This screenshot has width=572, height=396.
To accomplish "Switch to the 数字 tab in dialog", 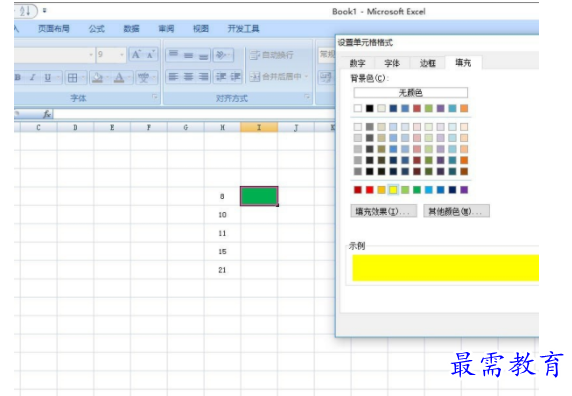I will [x=357, y=63].
